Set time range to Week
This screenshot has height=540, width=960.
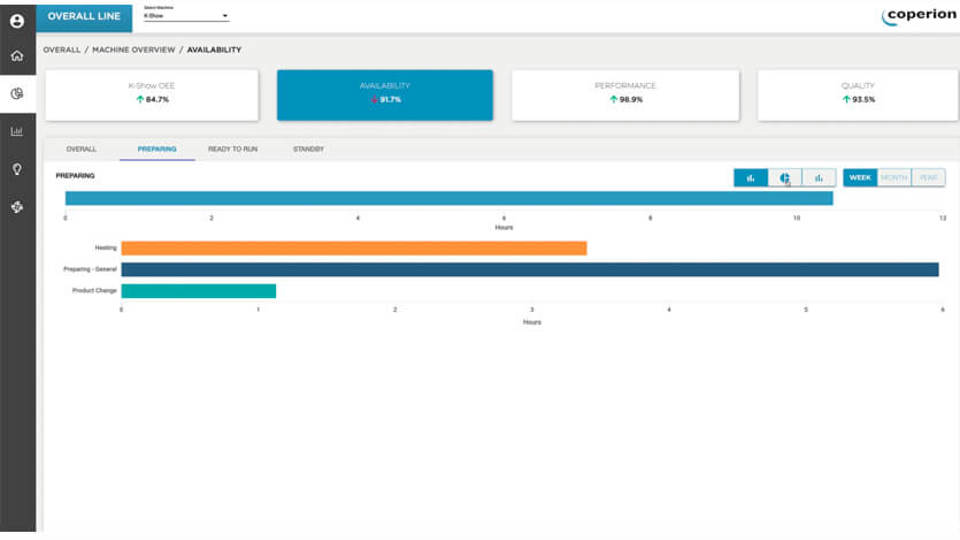pos(860,178)
